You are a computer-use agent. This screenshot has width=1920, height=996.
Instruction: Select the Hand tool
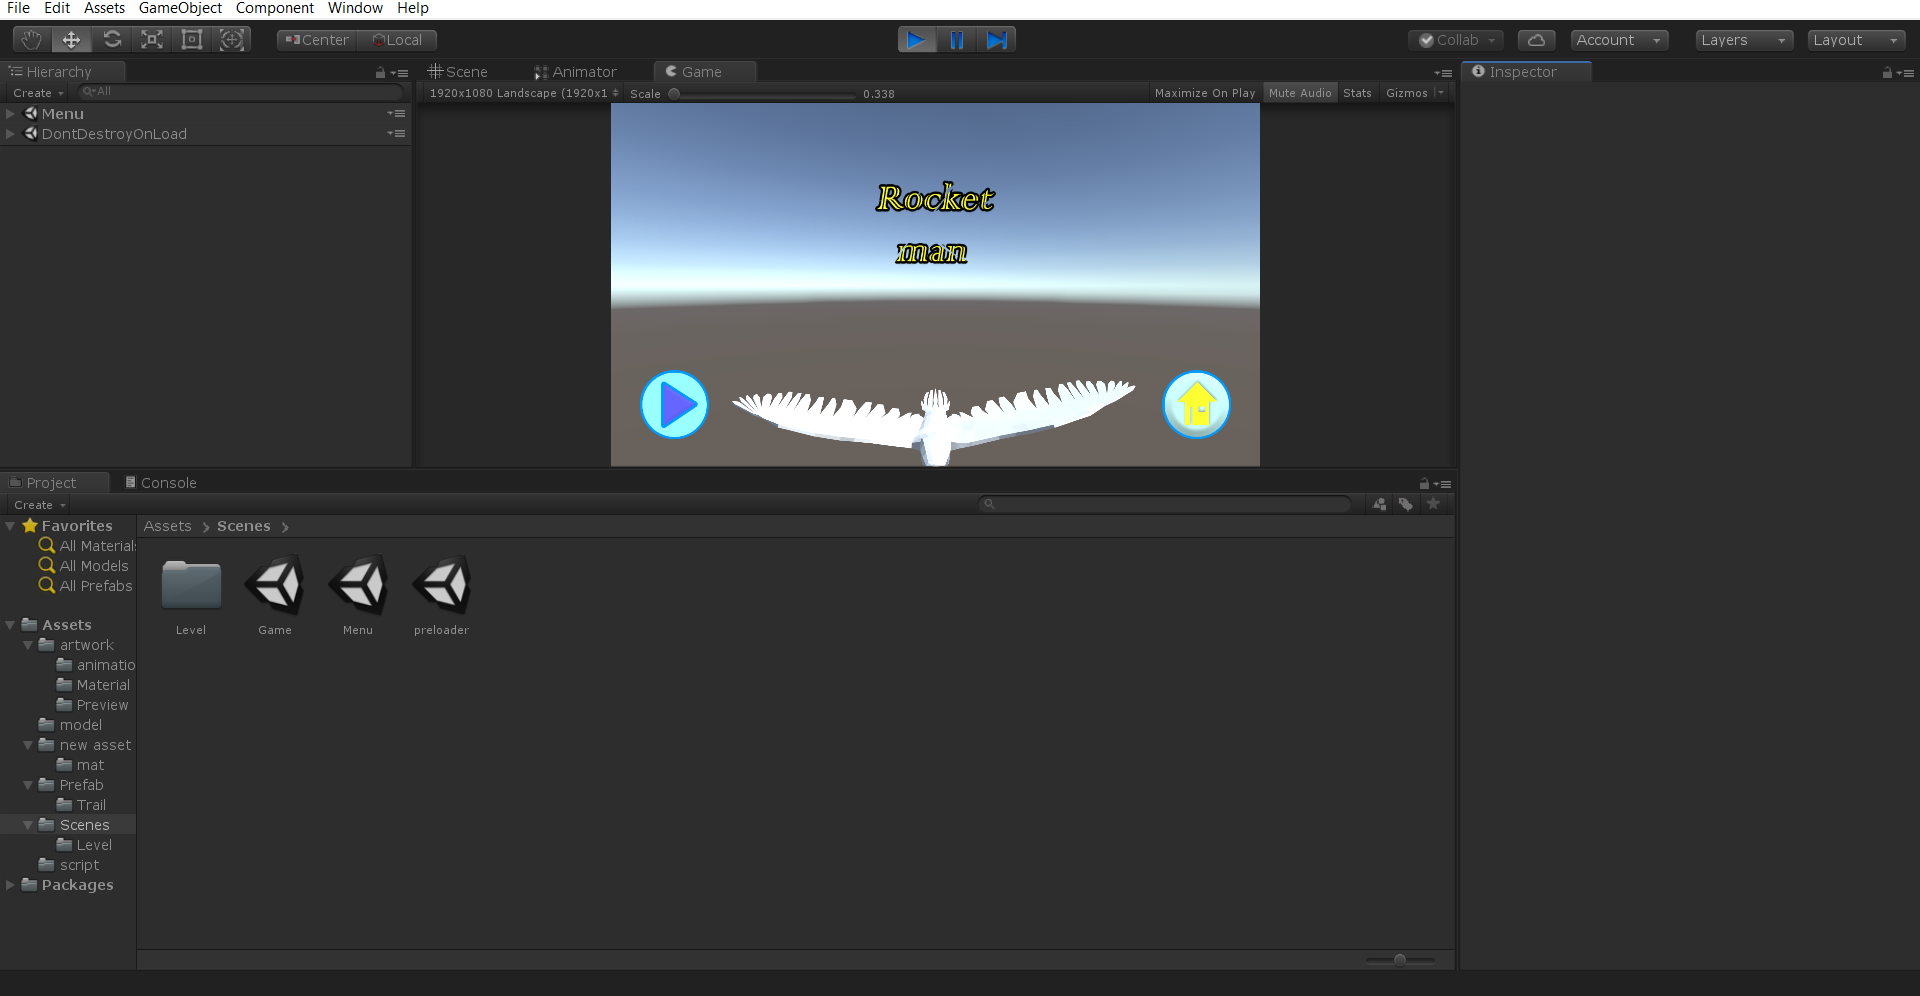click(30, 39)
